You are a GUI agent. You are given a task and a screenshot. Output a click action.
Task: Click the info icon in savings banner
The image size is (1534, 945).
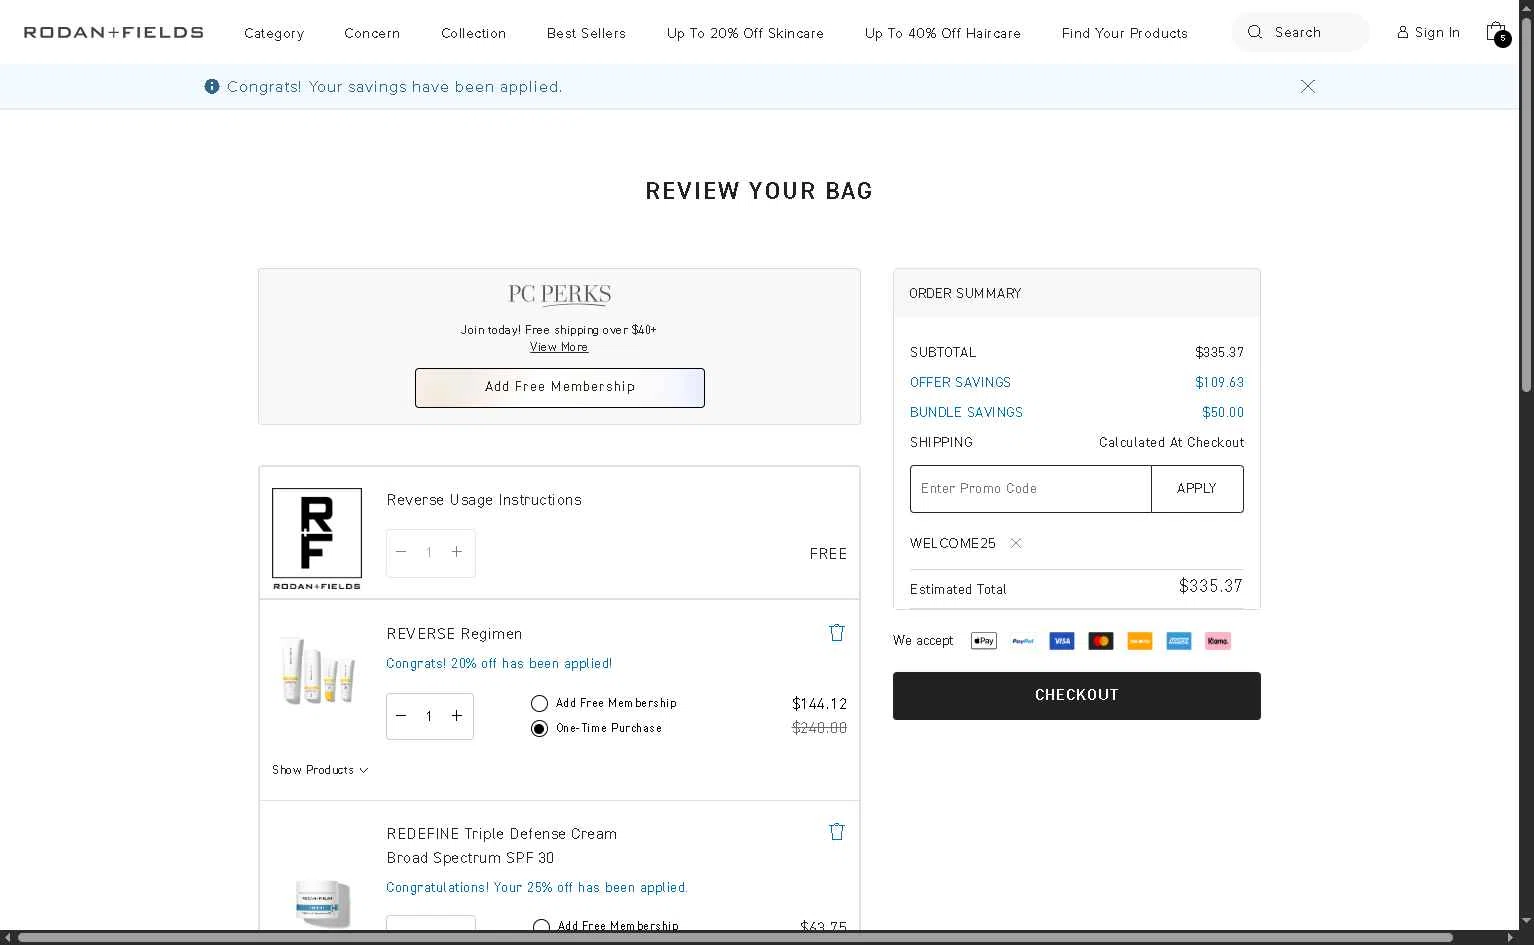click(x=212, y=87)
